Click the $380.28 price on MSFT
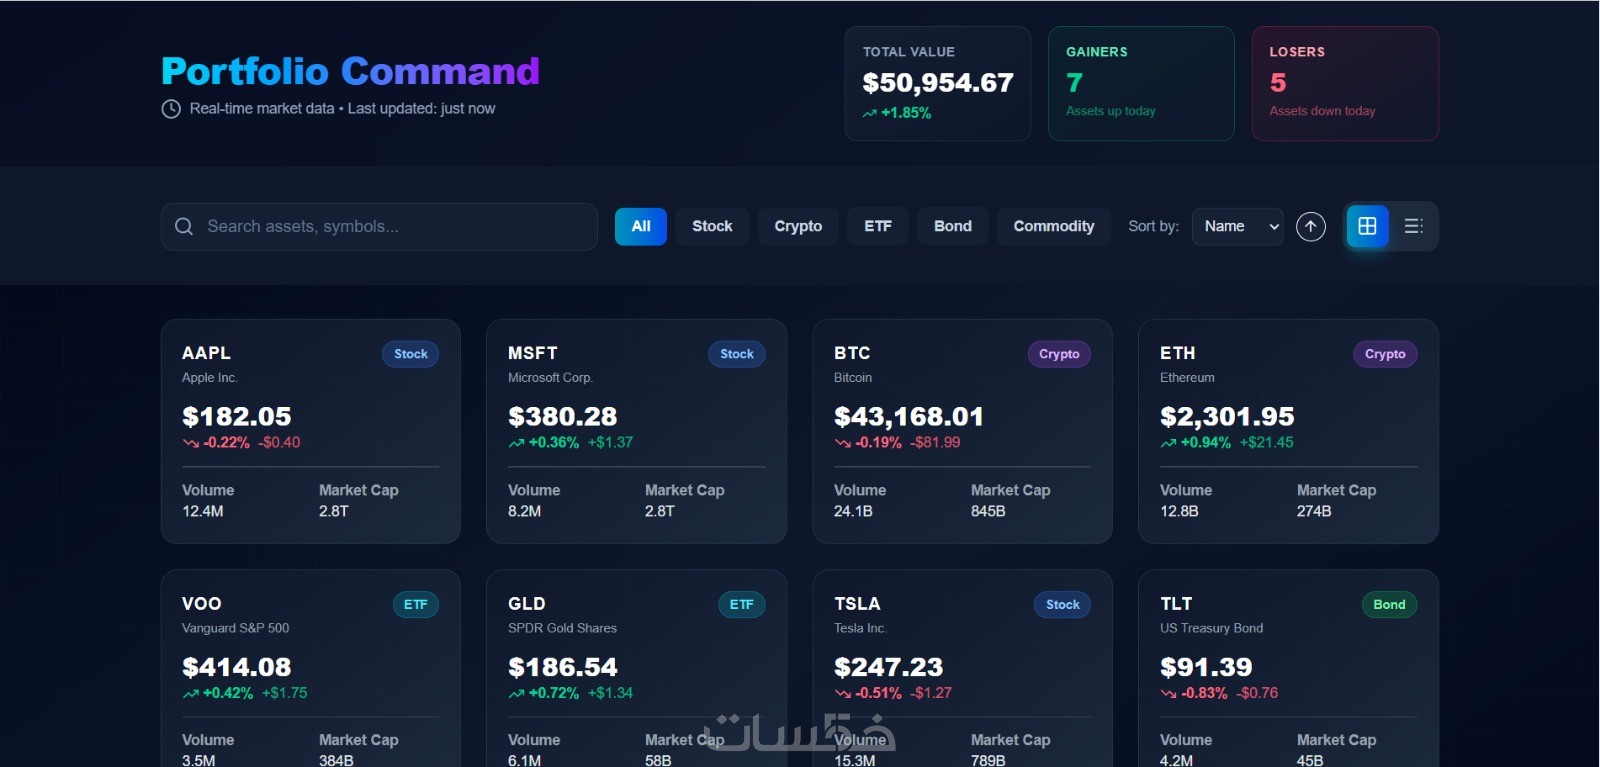1600x767 pixels. 563,417
